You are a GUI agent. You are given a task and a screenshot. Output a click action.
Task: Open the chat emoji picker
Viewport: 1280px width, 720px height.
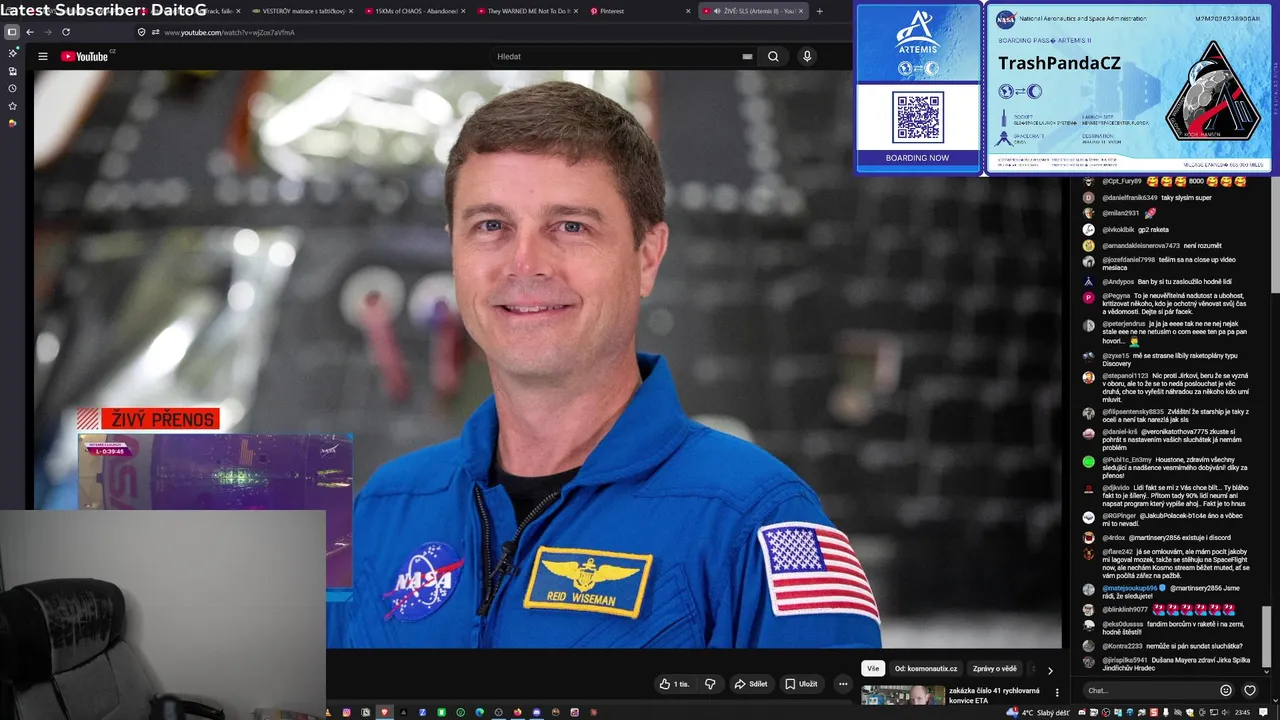pos(1226,690)
